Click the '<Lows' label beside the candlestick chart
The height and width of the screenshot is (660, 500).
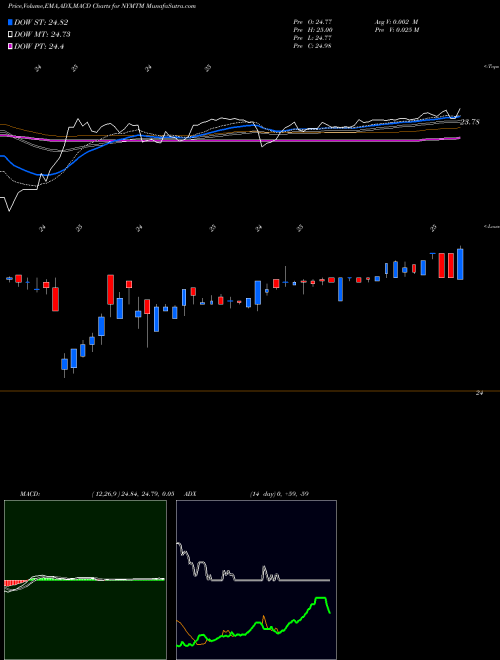pos(492,226)
